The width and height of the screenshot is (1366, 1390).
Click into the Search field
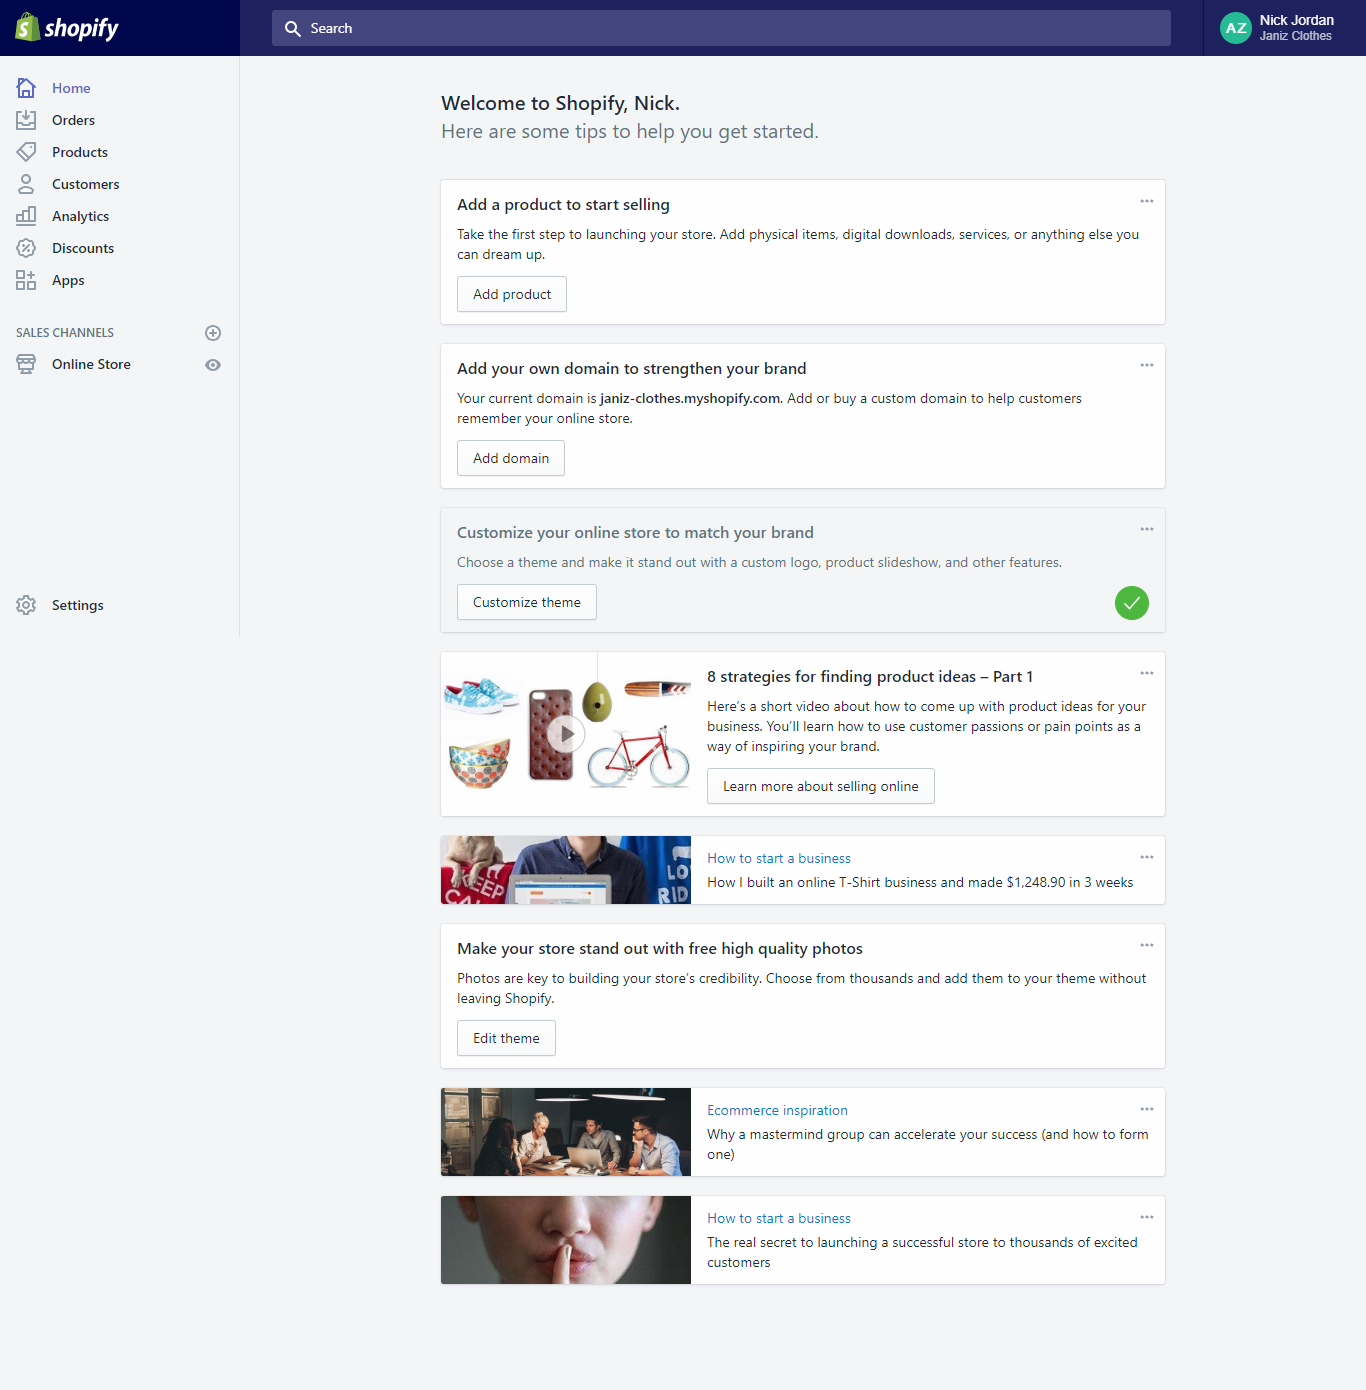pos(720,28)
